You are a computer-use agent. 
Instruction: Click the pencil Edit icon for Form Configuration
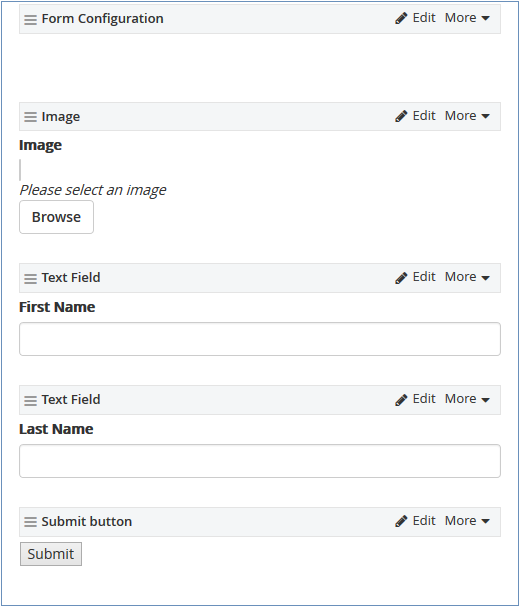point(401,18)
